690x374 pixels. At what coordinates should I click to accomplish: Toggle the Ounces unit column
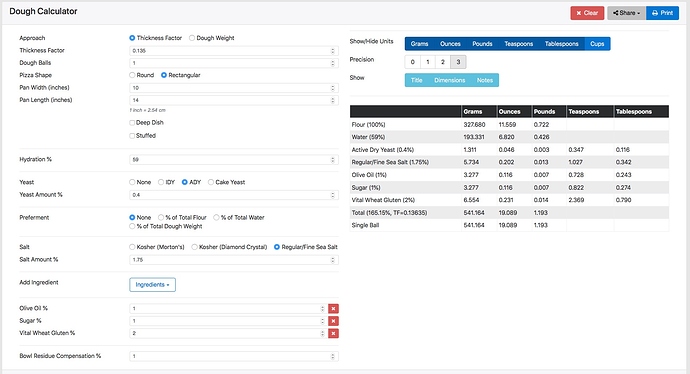tap(450, 44)
